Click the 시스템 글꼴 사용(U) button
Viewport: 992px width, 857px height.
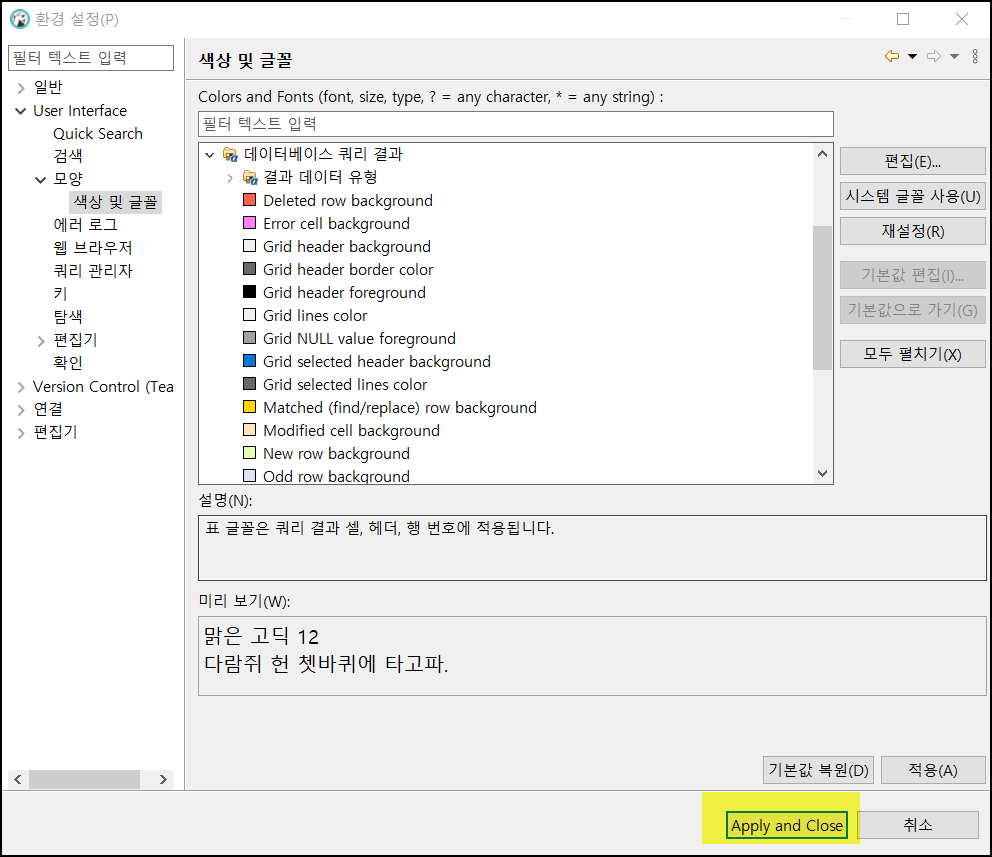tap(912, 196)
